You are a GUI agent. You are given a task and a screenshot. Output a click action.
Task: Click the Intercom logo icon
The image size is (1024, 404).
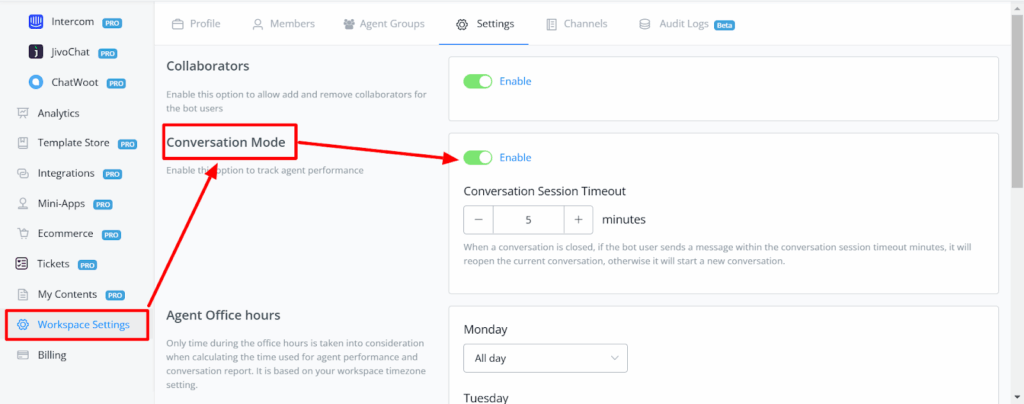coord(36,21)
